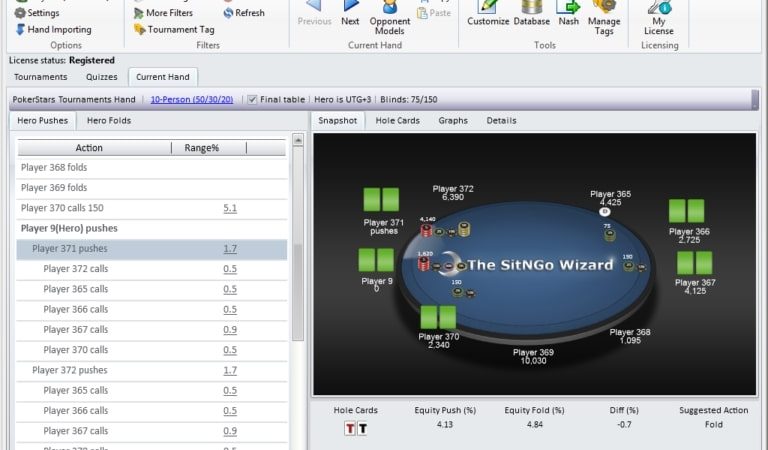
Task: Click the Diff value -0.7
Action: (624, 425)
